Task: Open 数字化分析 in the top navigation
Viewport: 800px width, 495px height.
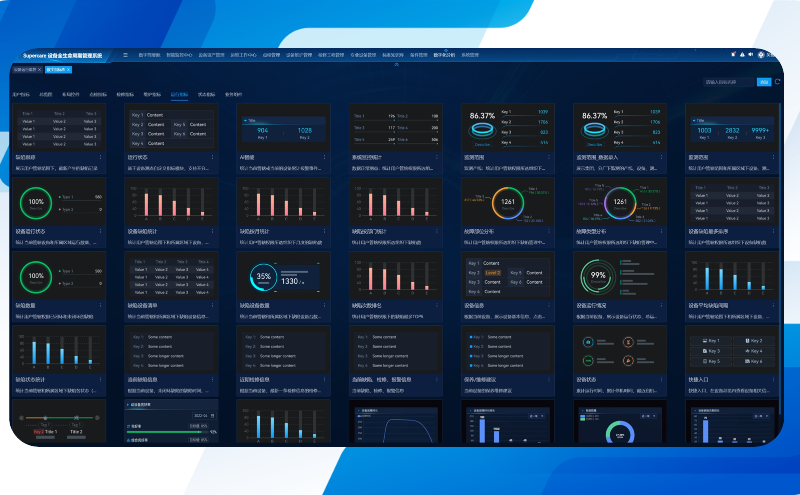Action: [x=443, y=55]
